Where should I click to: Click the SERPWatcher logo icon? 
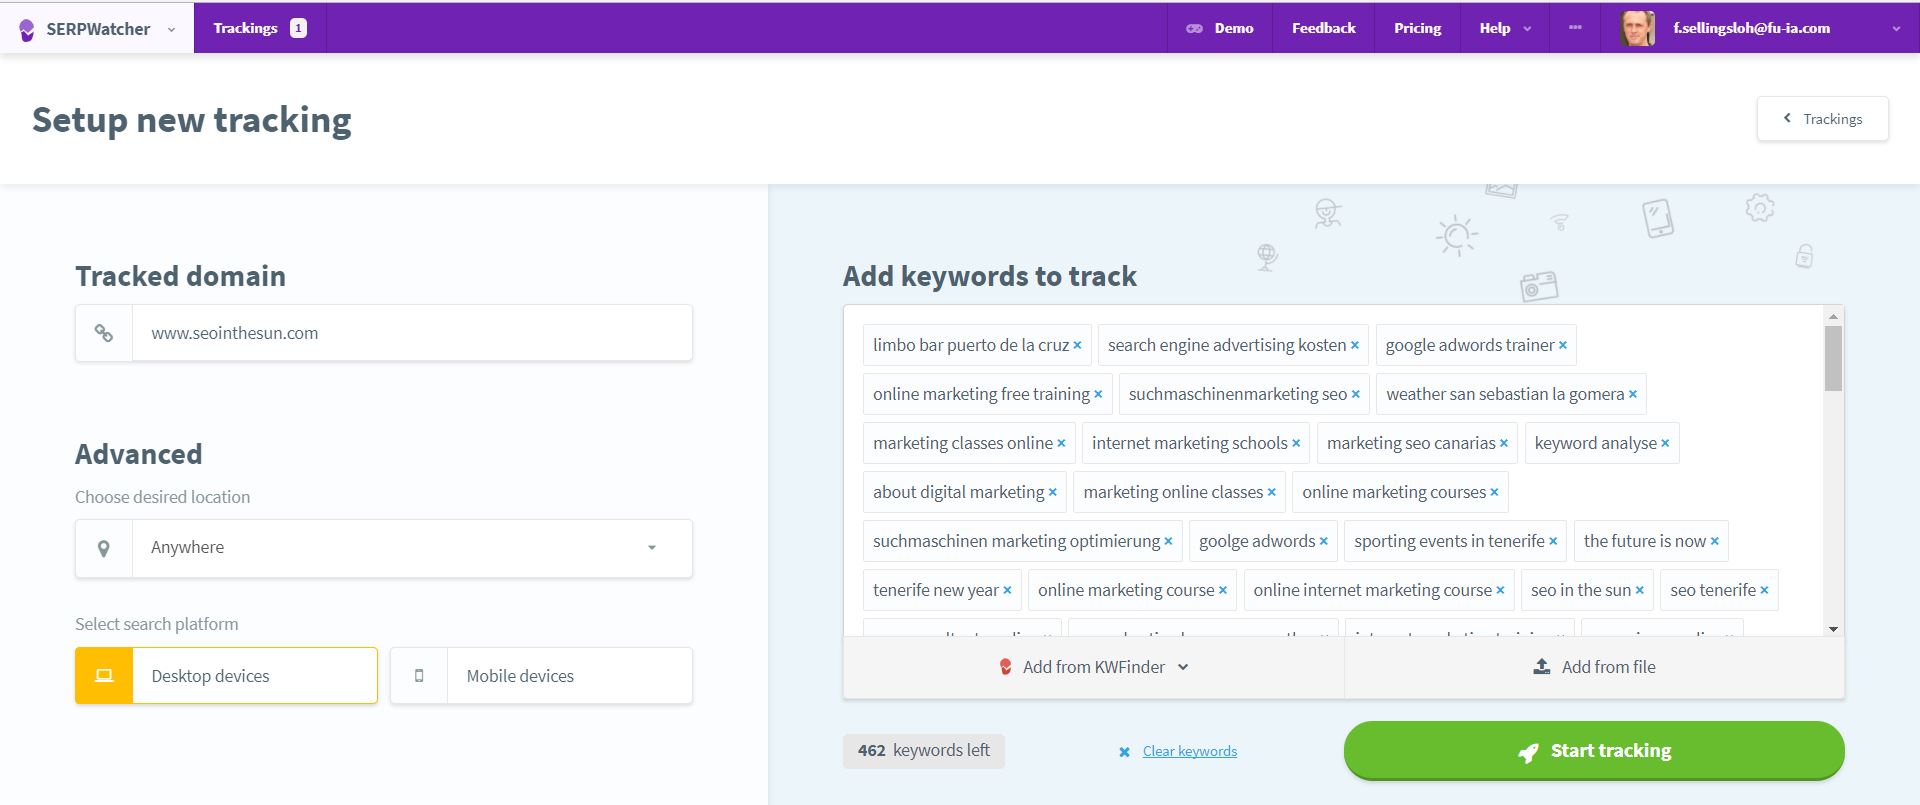tap(27, 30)
